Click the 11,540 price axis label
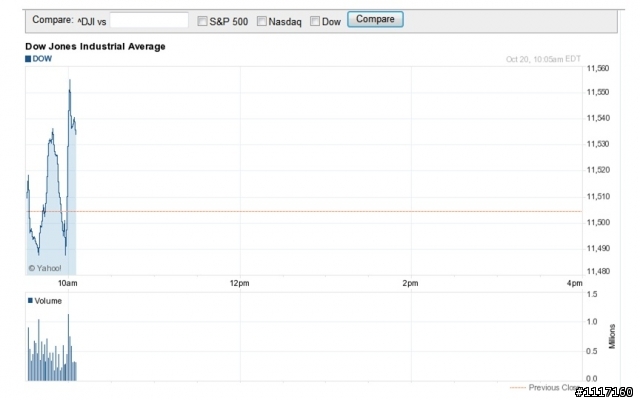This screenshot has width=640, height=400. 598,118
